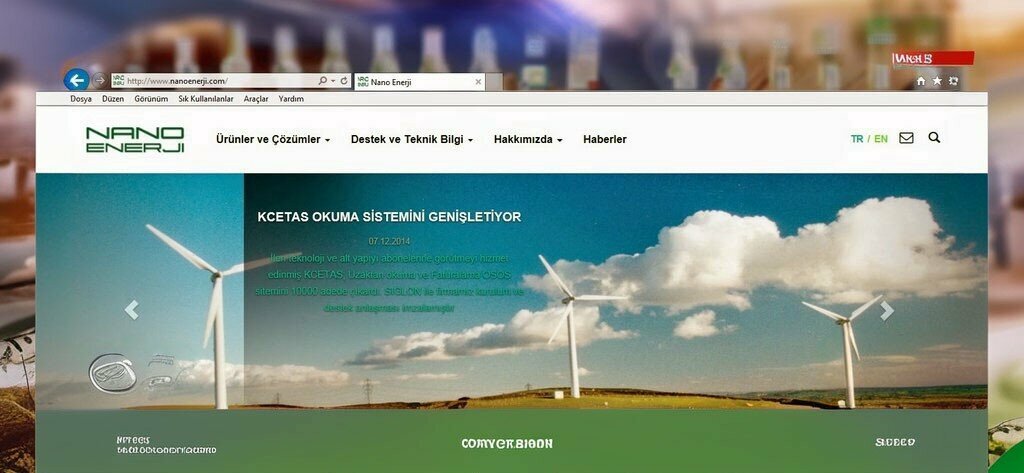Click the browser forward arrow button
The image size is (1024, 473).
point(99,80)
